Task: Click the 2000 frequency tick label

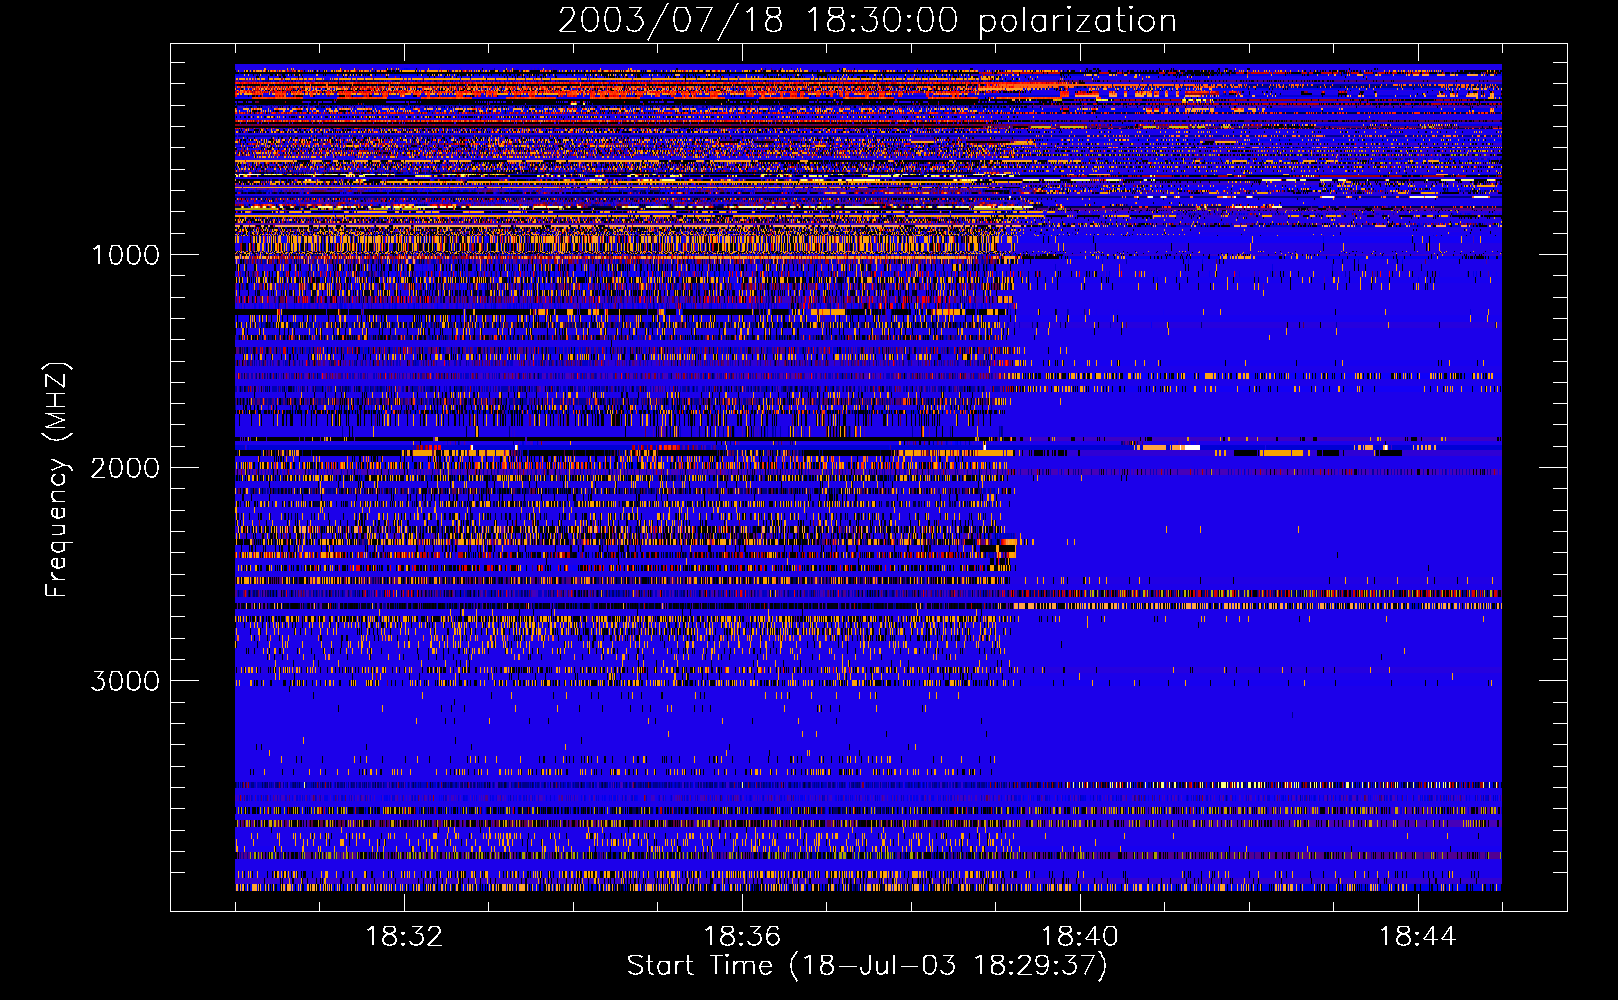Action: pyautogui.click(x=126, y=468)
